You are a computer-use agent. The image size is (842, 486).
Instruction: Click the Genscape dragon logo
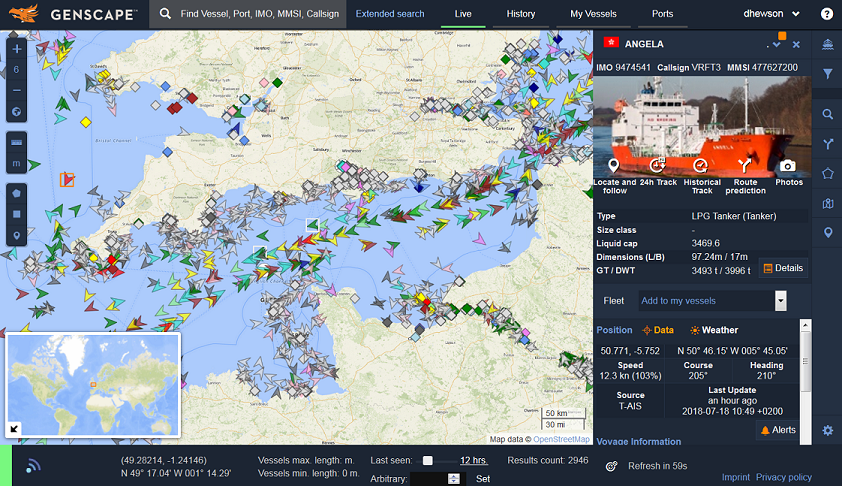(24, 13)
